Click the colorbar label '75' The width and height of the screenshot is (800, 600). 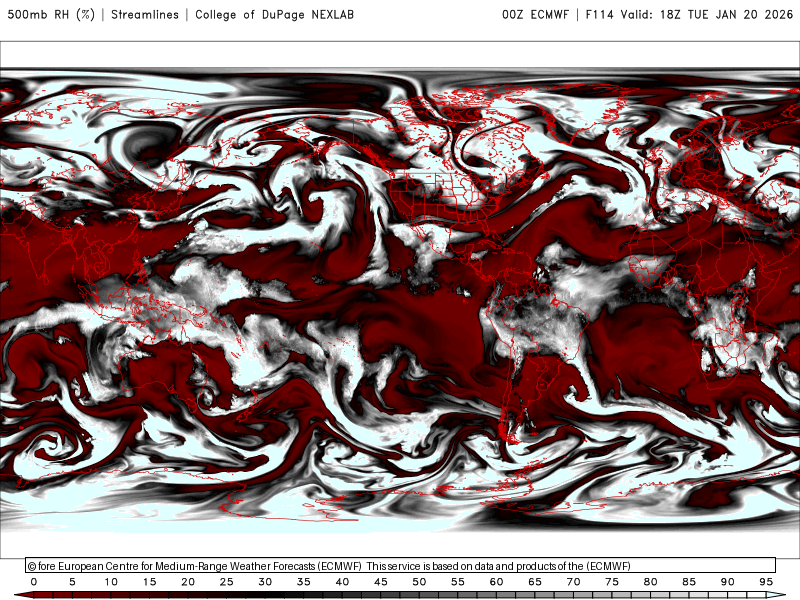coord(612,582)
